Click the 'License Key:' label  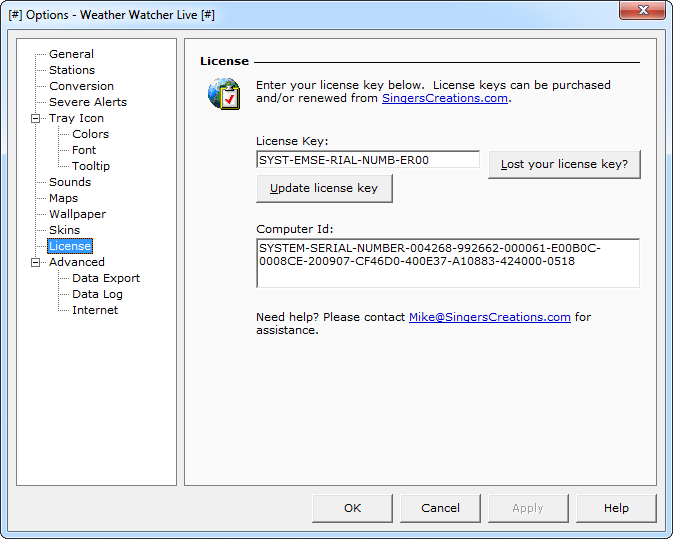tap(292, 141)
